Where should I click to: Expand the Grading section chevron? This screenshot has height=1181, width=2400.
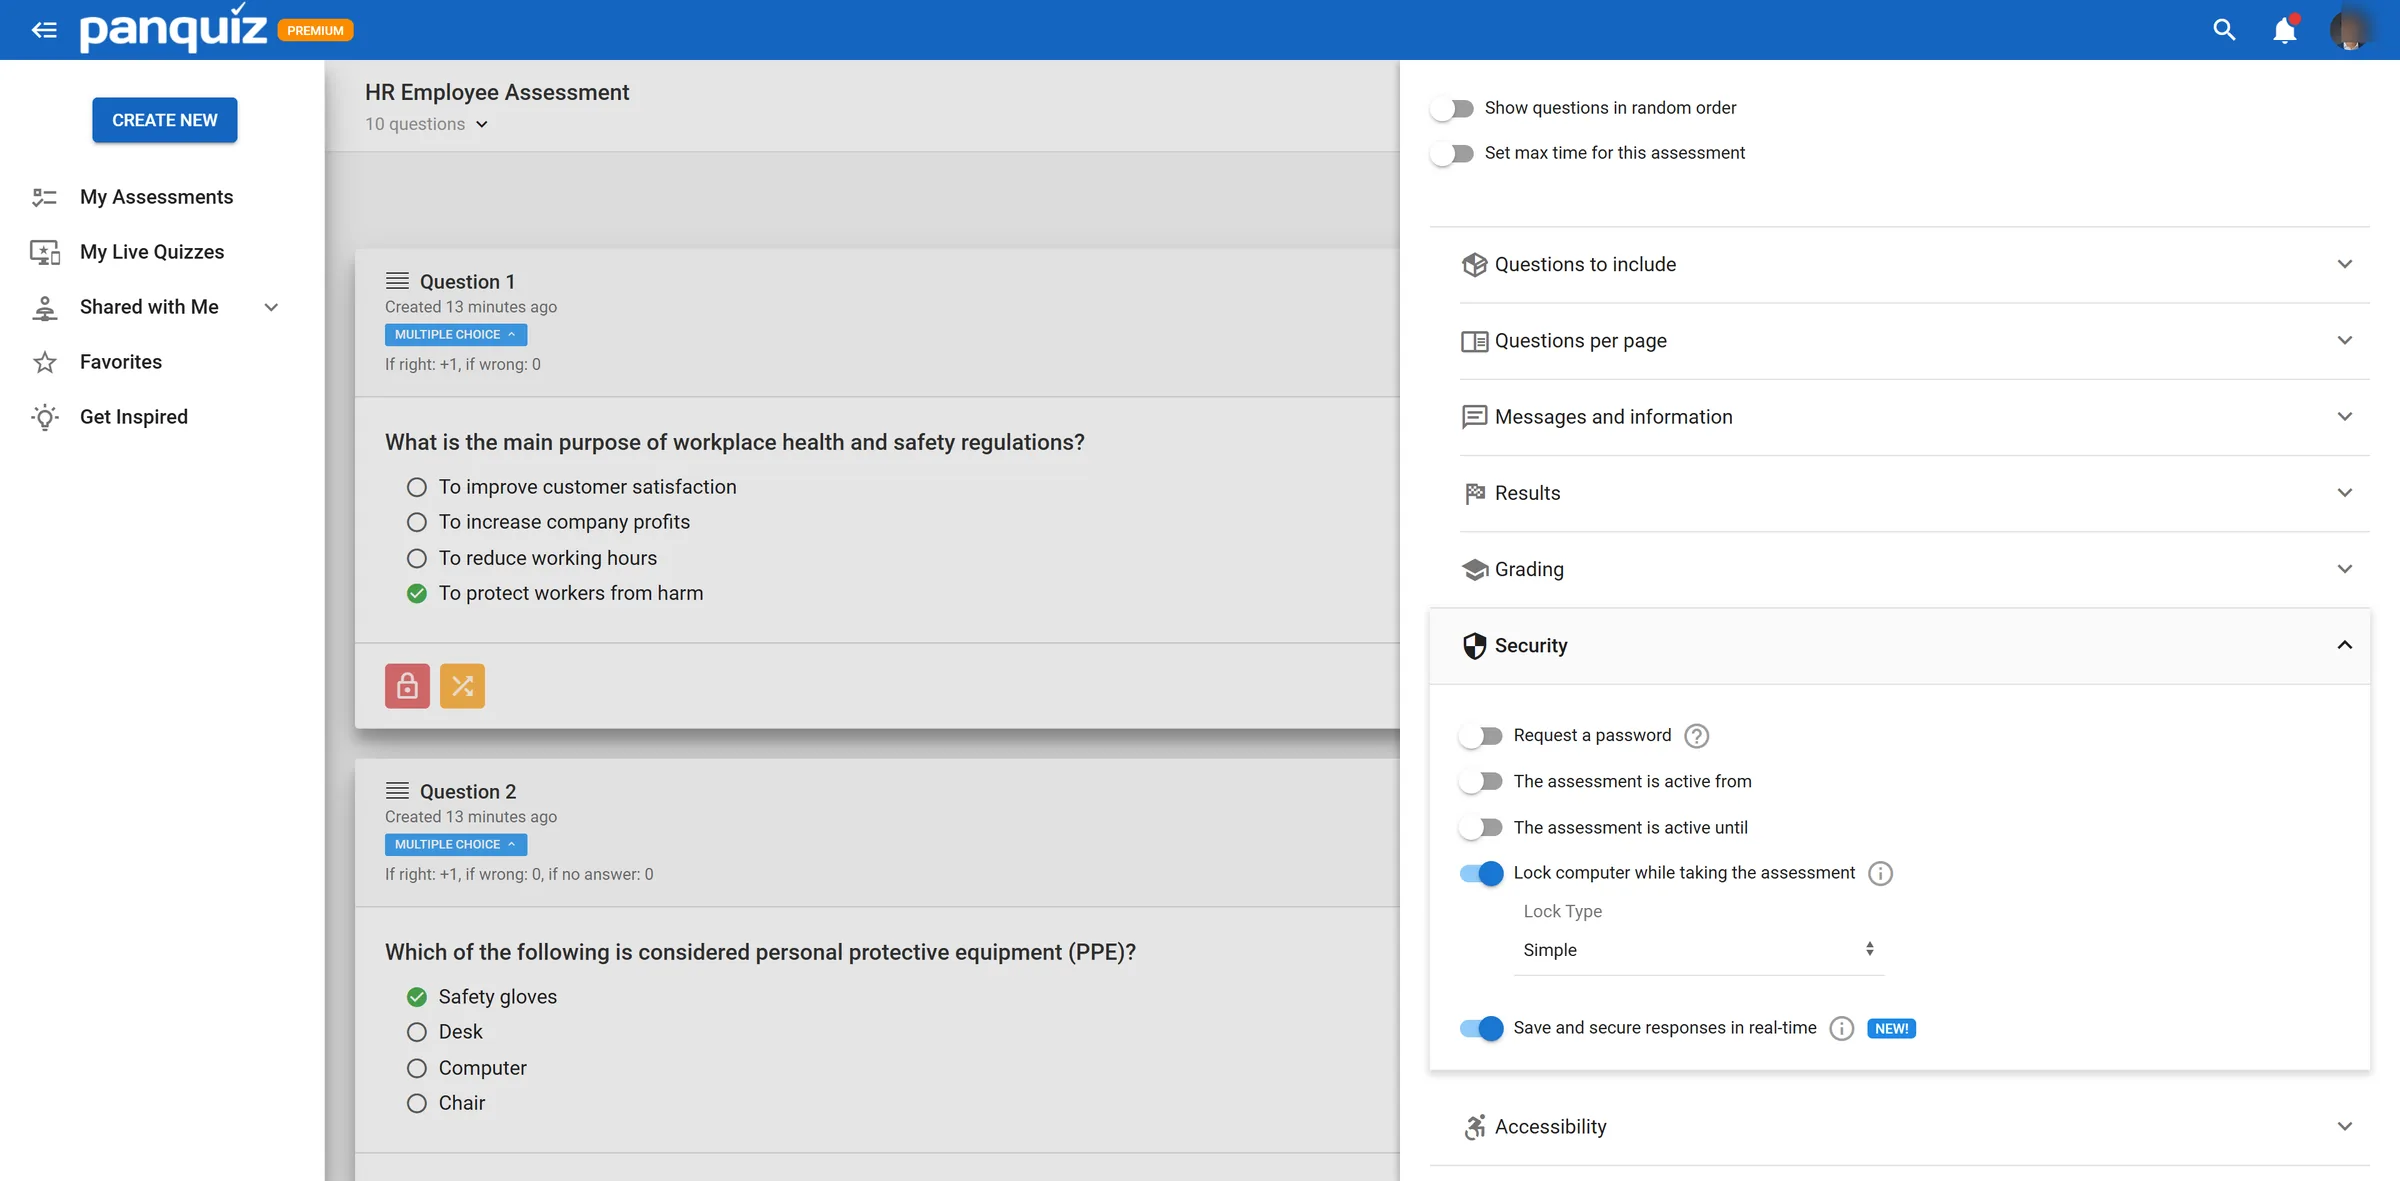[2345, 569]
